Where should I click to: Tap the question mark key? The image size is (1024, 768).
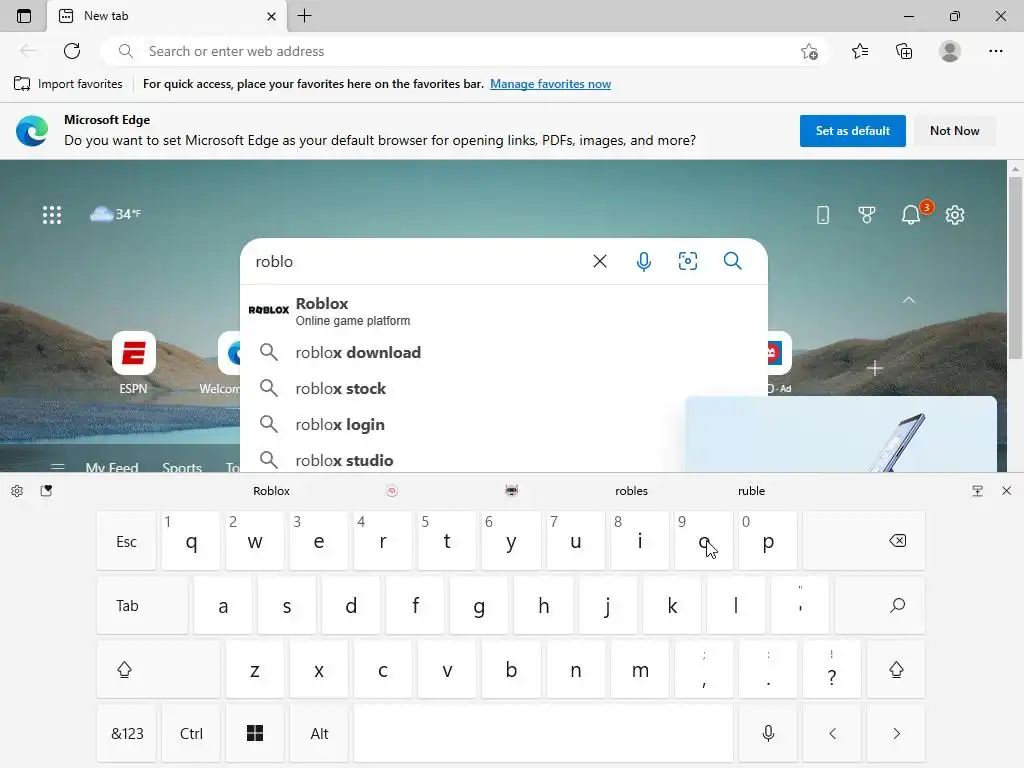tap(832, 669)
